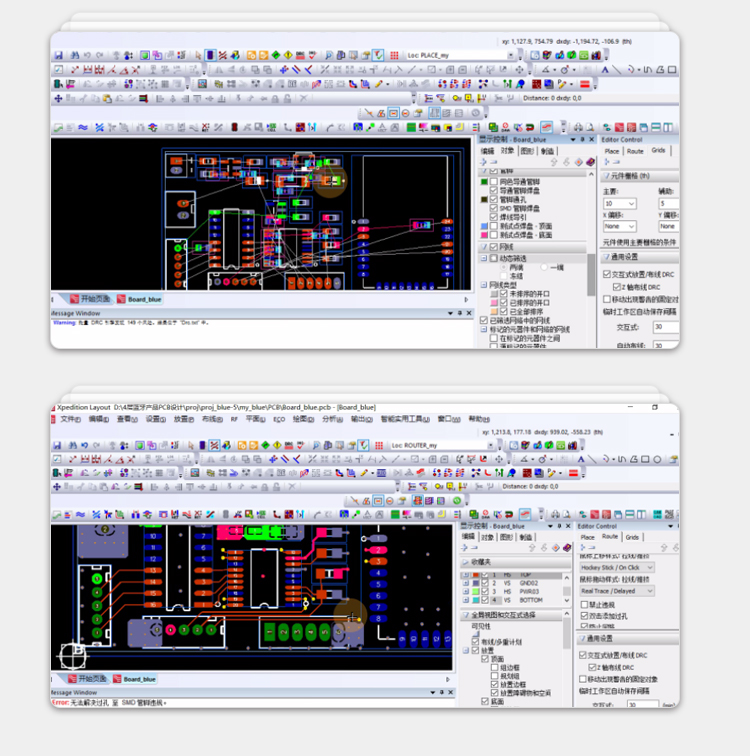This screenshot has width=750, height=756.
Task: Click the four-arrow Move icon in the lower window
Action: click(57, 487)
